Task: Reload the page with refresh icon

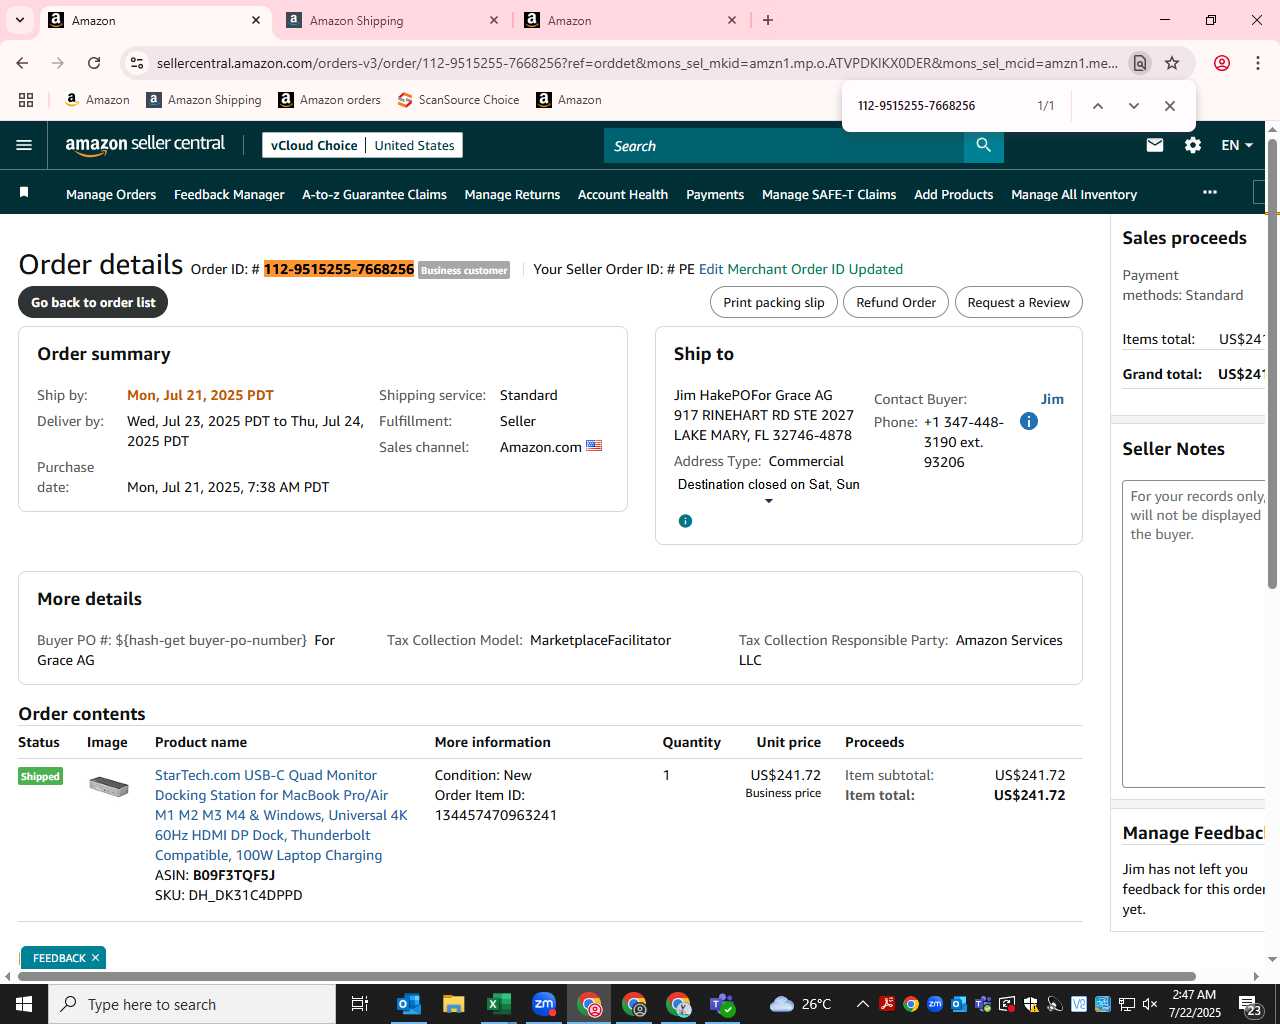Action: click(94, 63)
